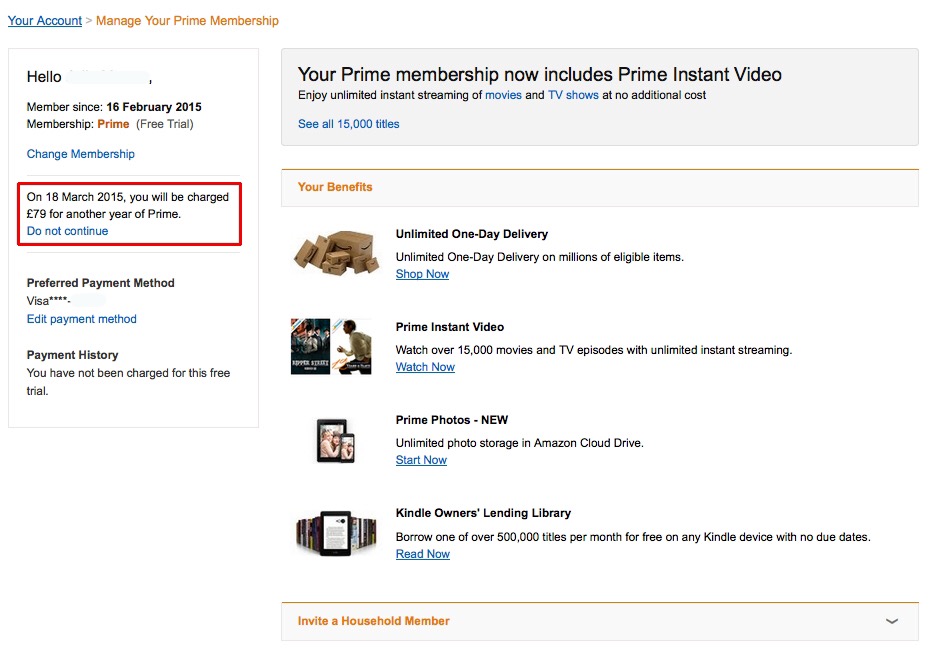Open the Invite a Household Member section
943x650 pixels.
[x=374, y=621]
